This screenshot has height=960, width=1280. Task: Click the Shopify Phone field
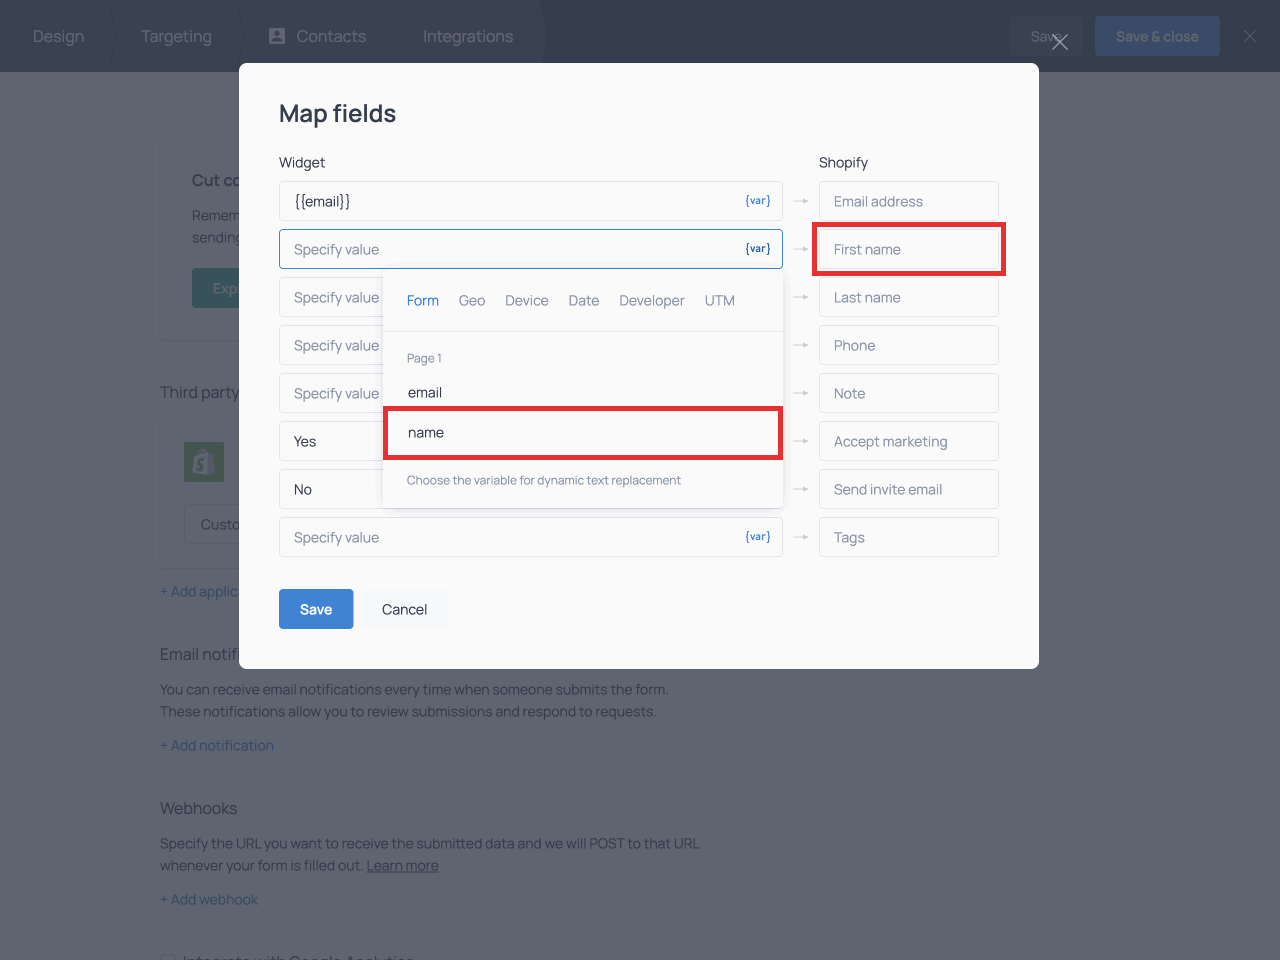pos(908,345)
